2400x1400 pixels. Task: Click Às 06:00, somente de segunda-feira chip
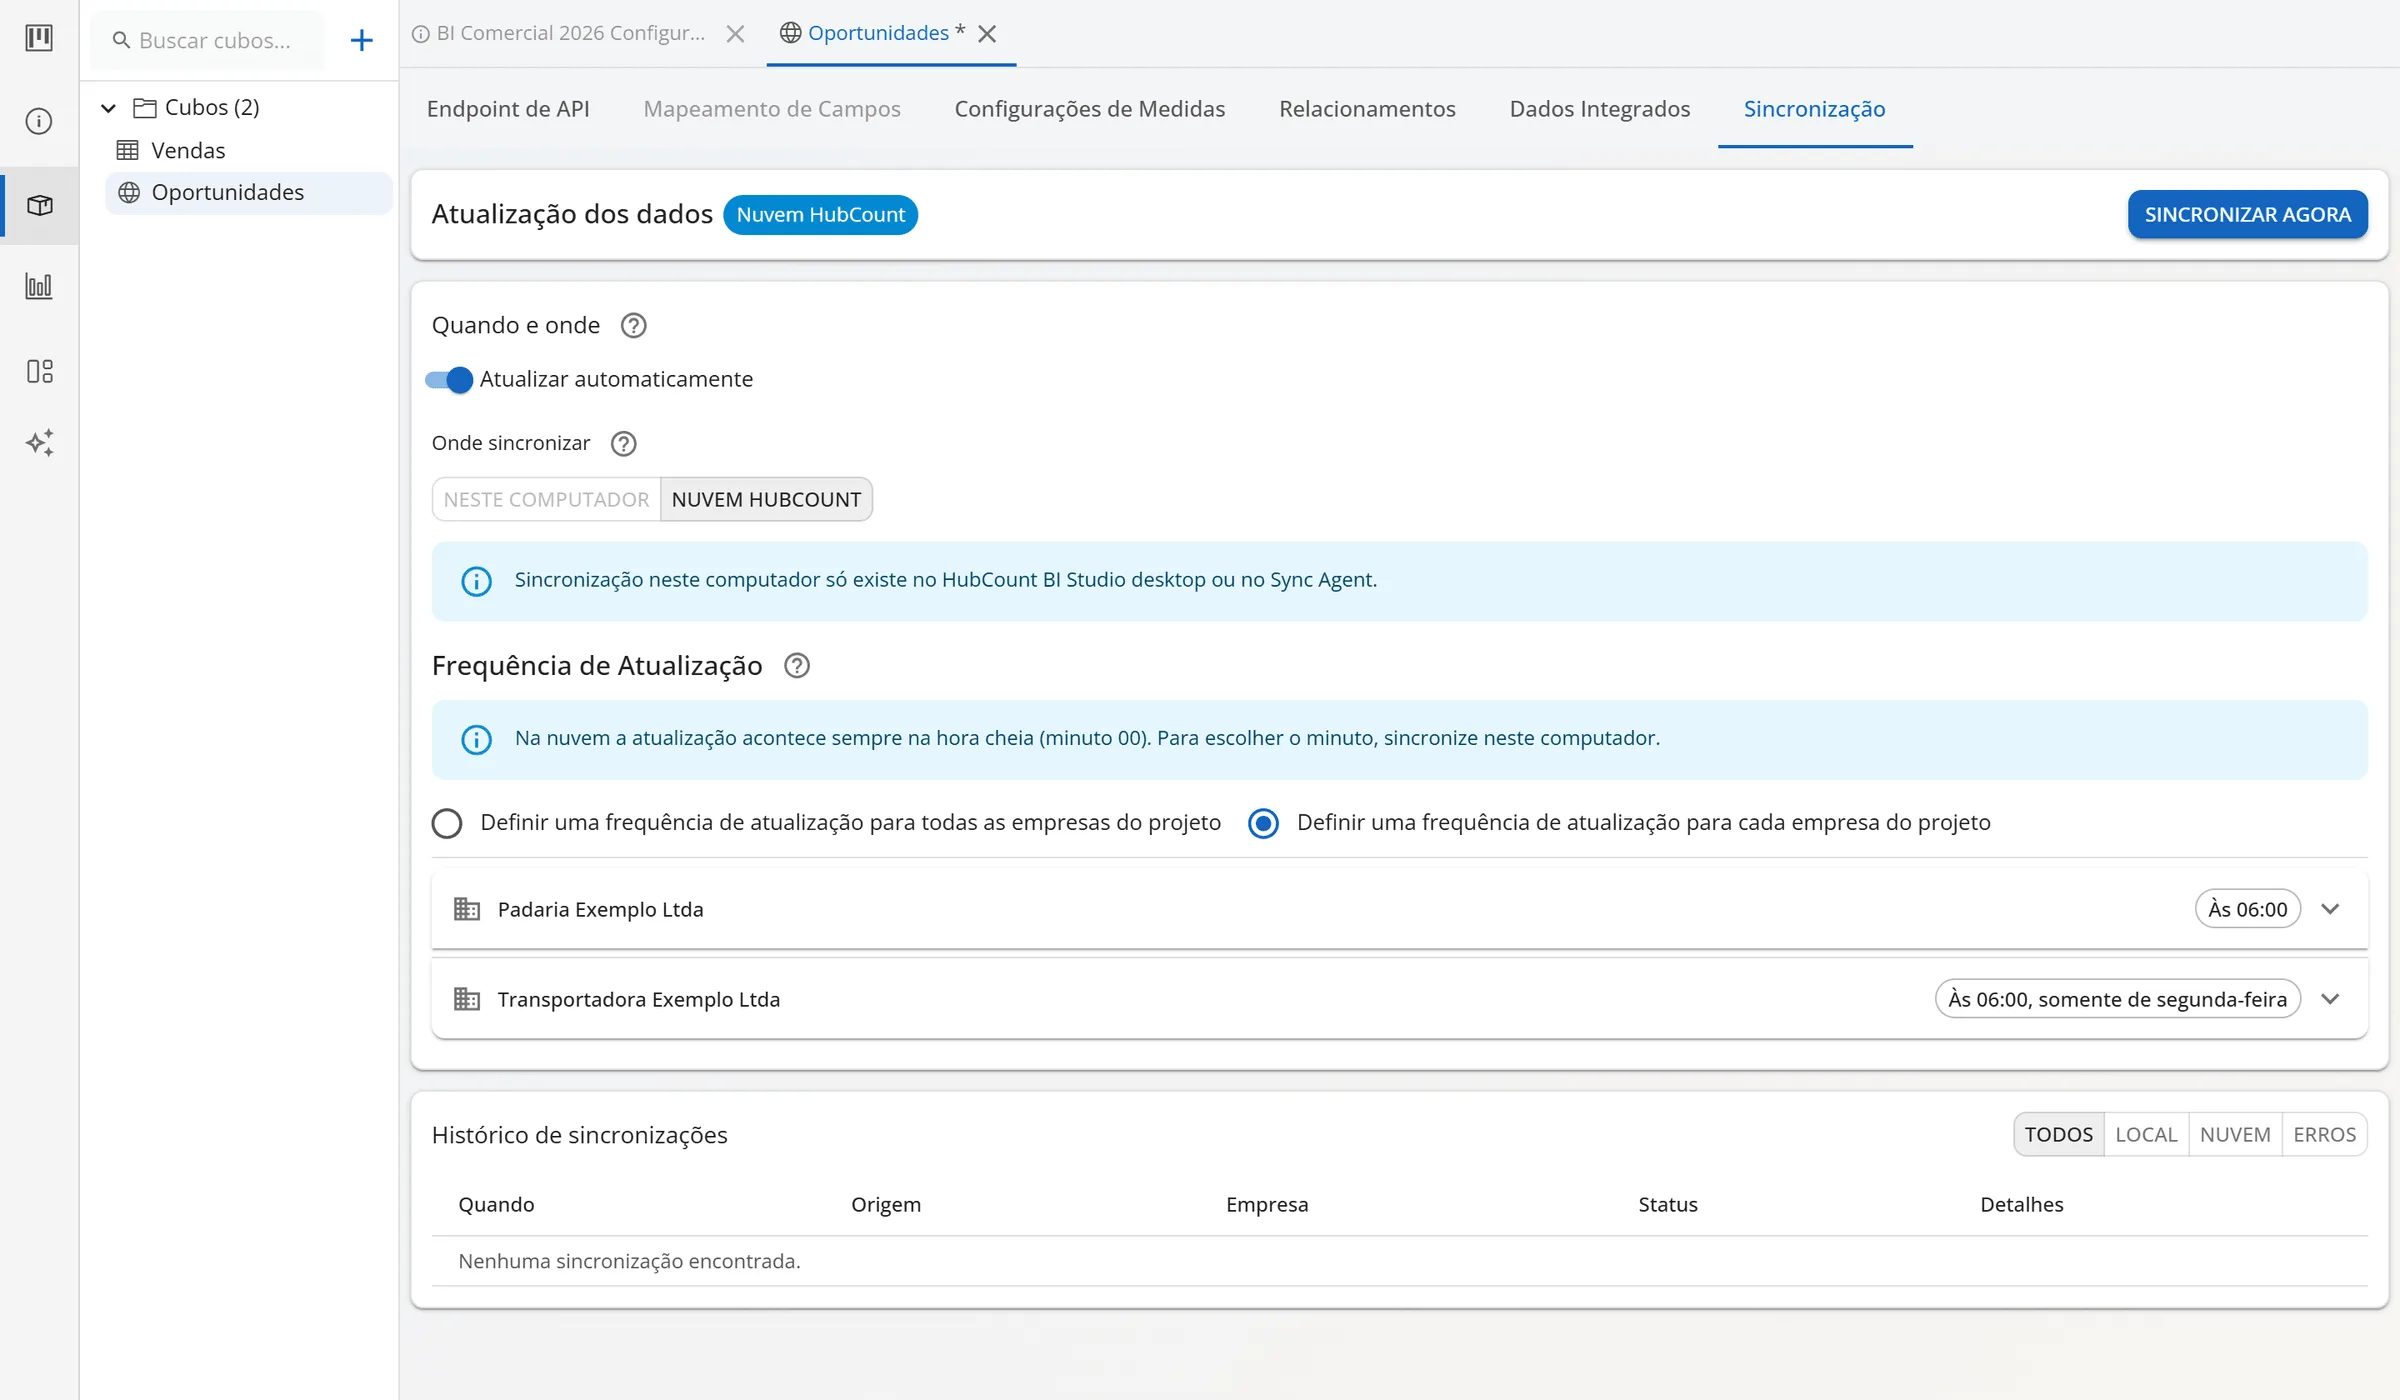tap(2117, 999)
